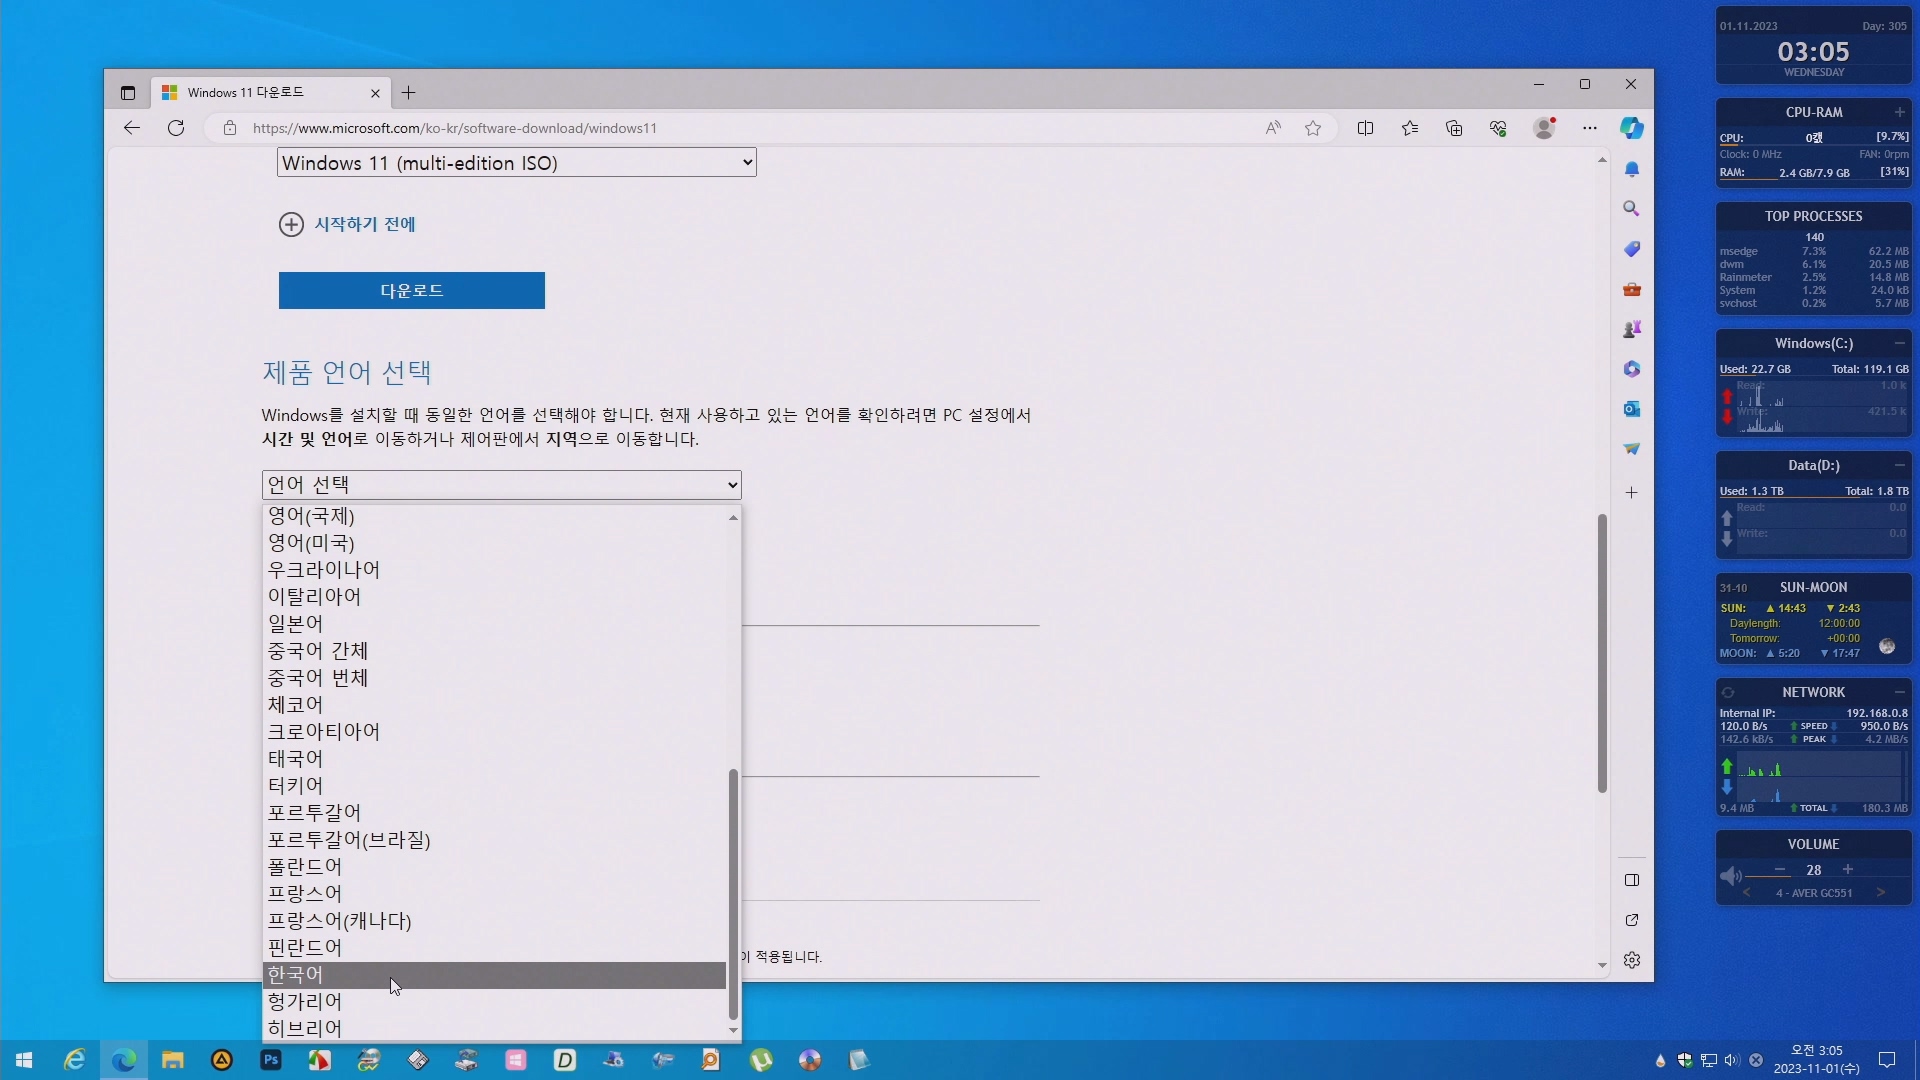Open the sidebar Tools briefcase icon
The height and width of the screenshot is (1080, 1920).
click(x=1632, y=289)
